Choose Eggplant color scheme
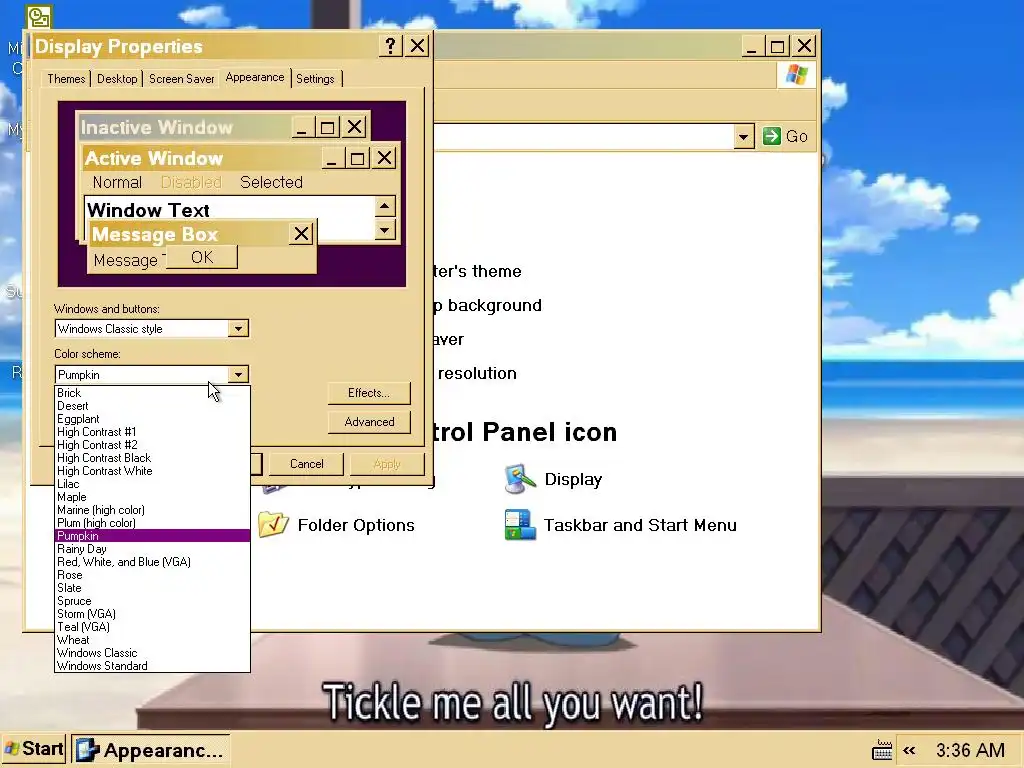Image resolution: width=1024 pixels, height=768 pixels. [x=152, y=419]
